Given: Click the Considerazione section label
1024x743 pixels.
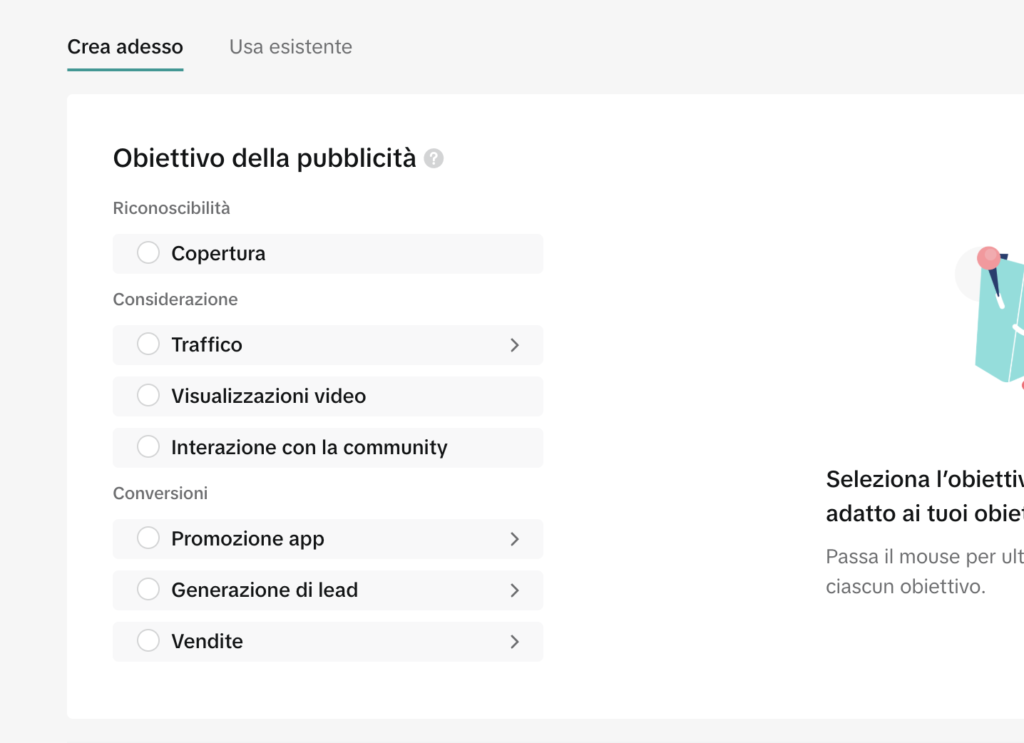Looking at the screenshot, I should pos(175,299).
